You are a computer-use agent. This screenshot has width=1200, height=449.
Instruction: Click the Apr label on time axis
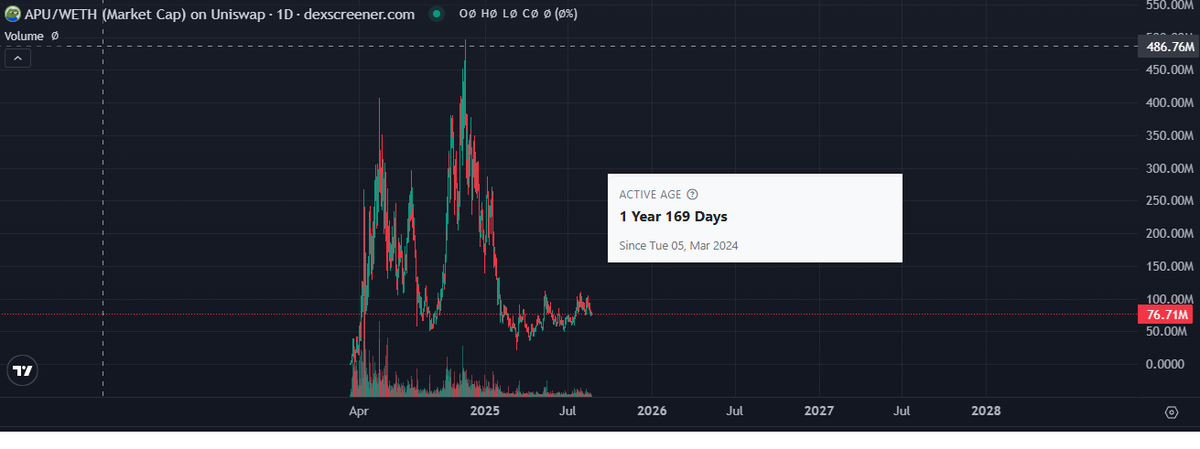357,411
